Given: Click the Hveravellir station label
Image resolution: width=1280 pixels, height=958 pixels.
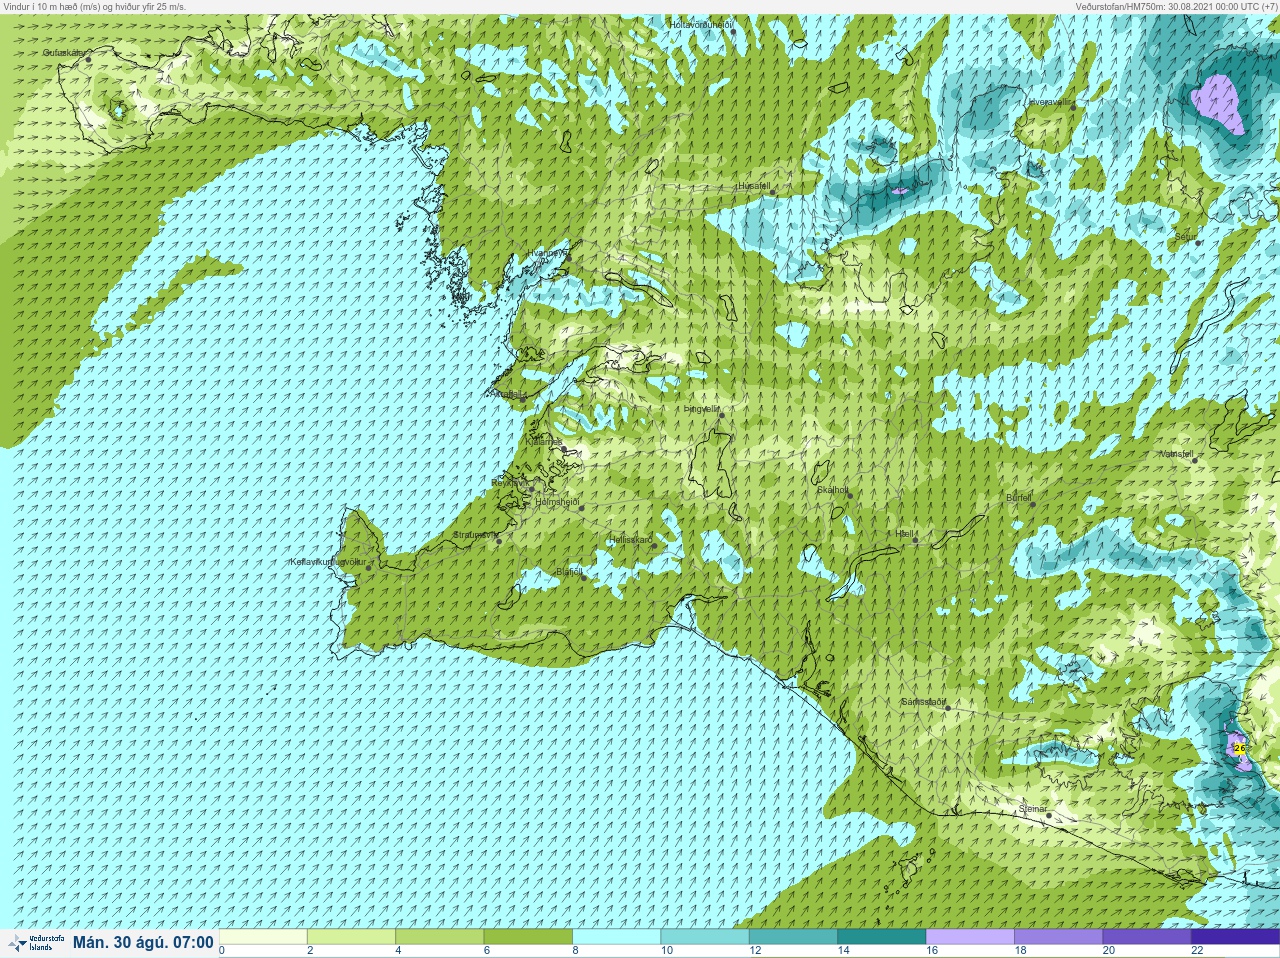Looking at the screenshot, I should [1050, 102].
